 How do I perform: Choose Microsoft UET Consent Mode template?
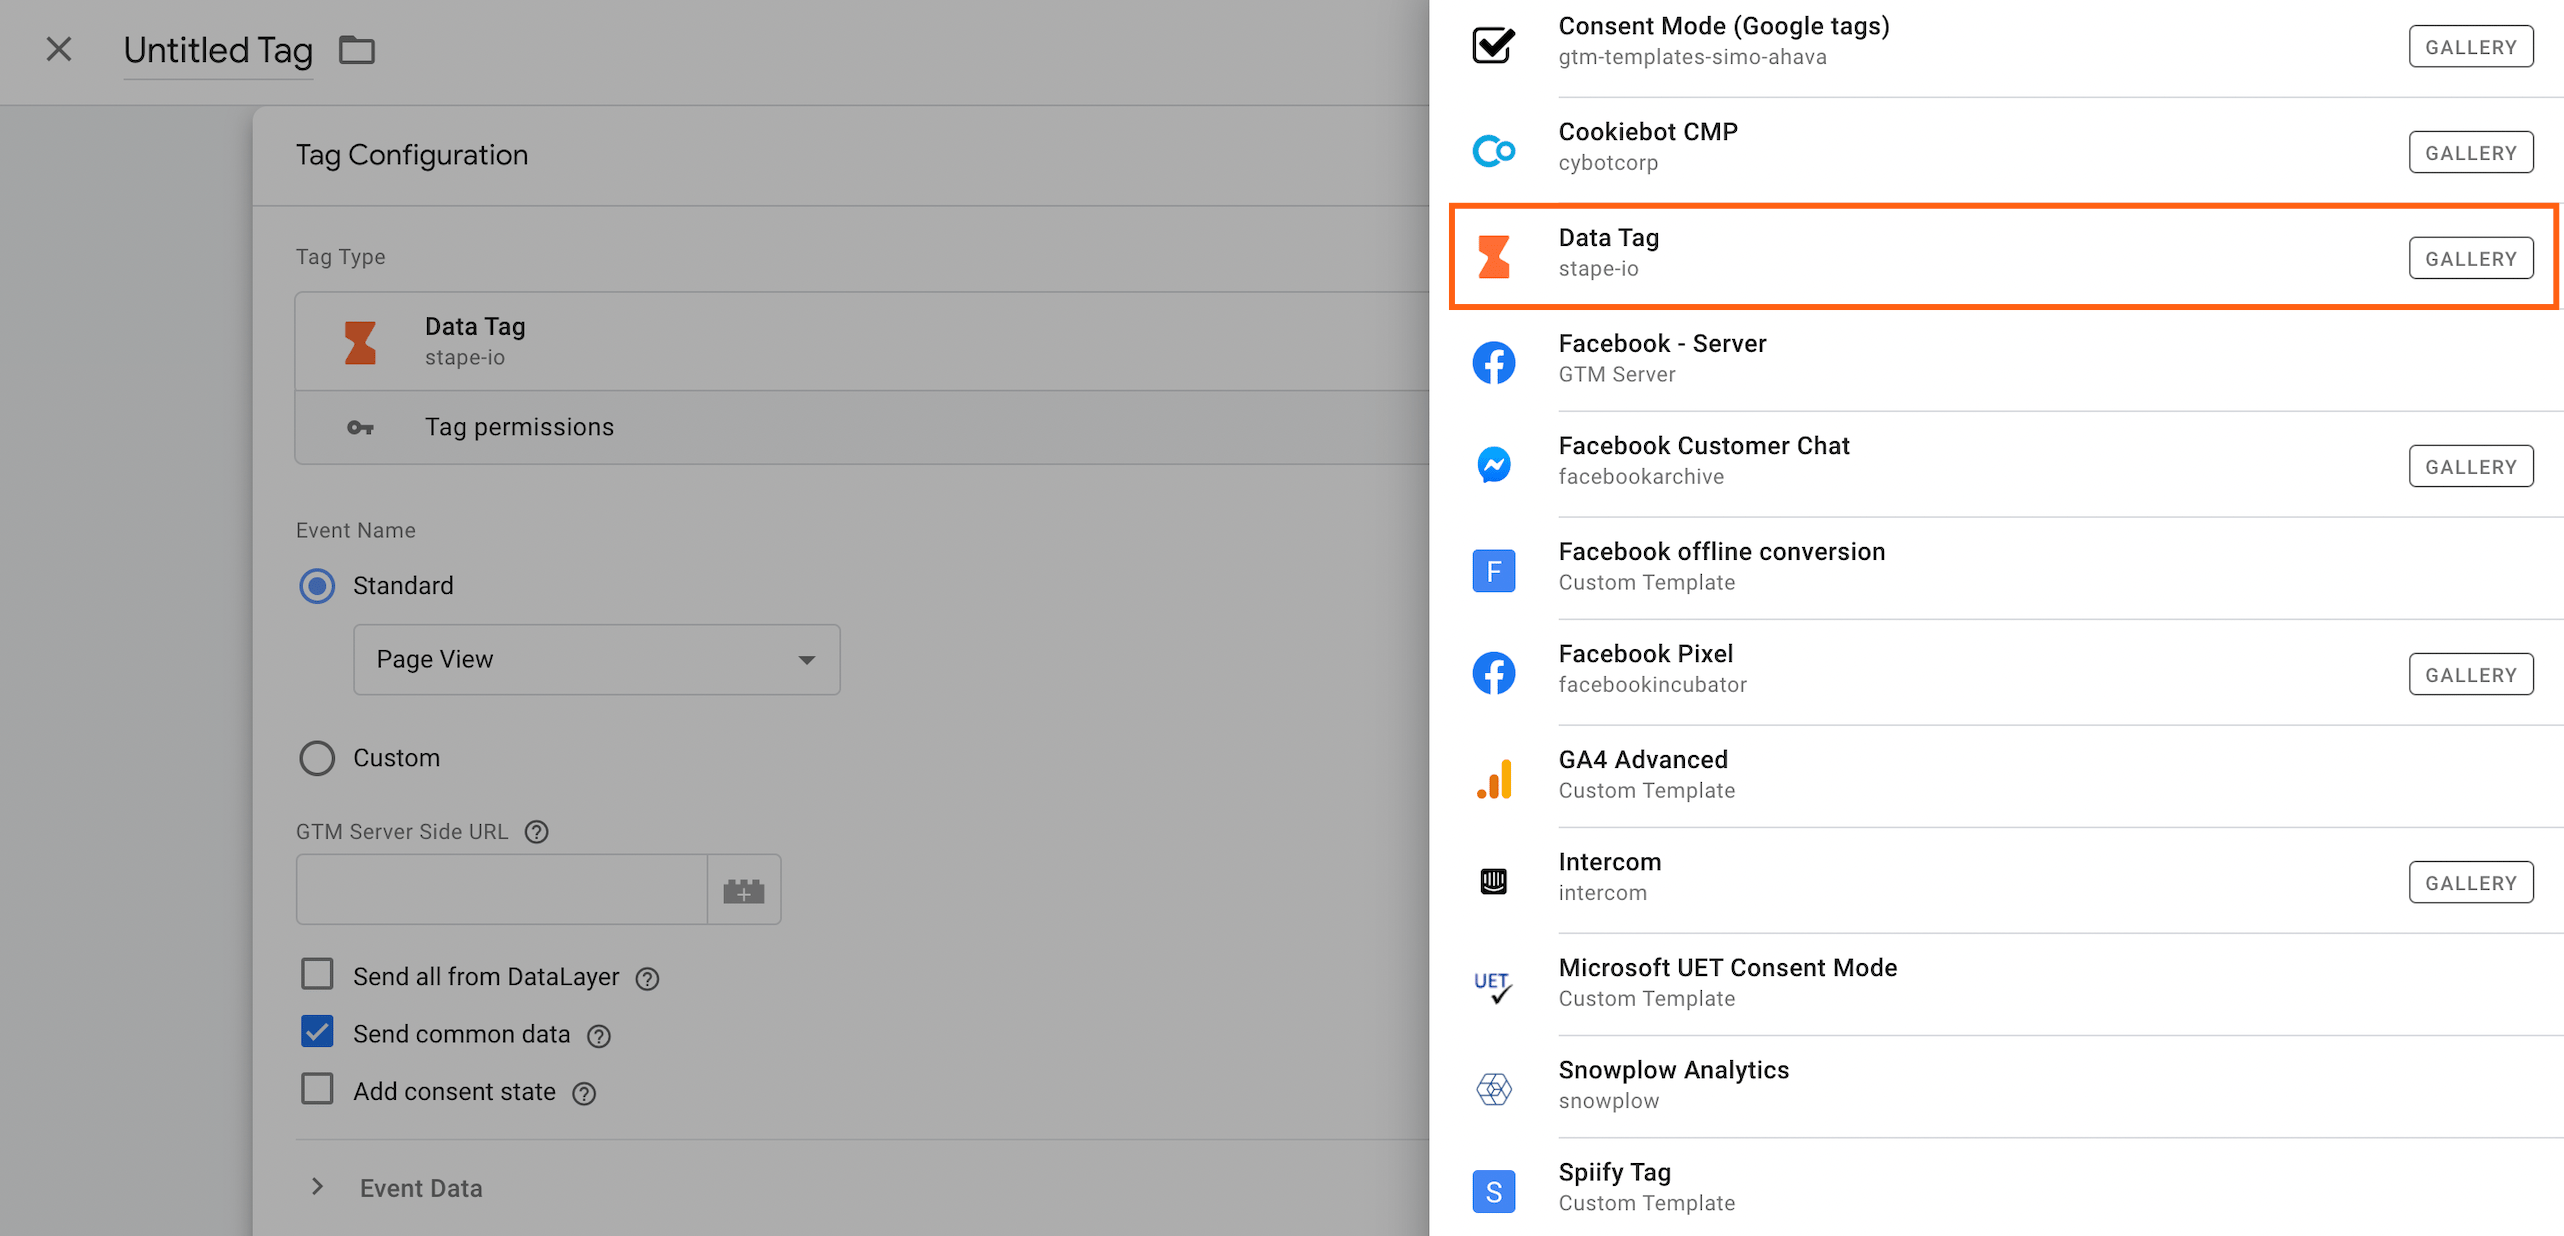(x=1996, y=984)
